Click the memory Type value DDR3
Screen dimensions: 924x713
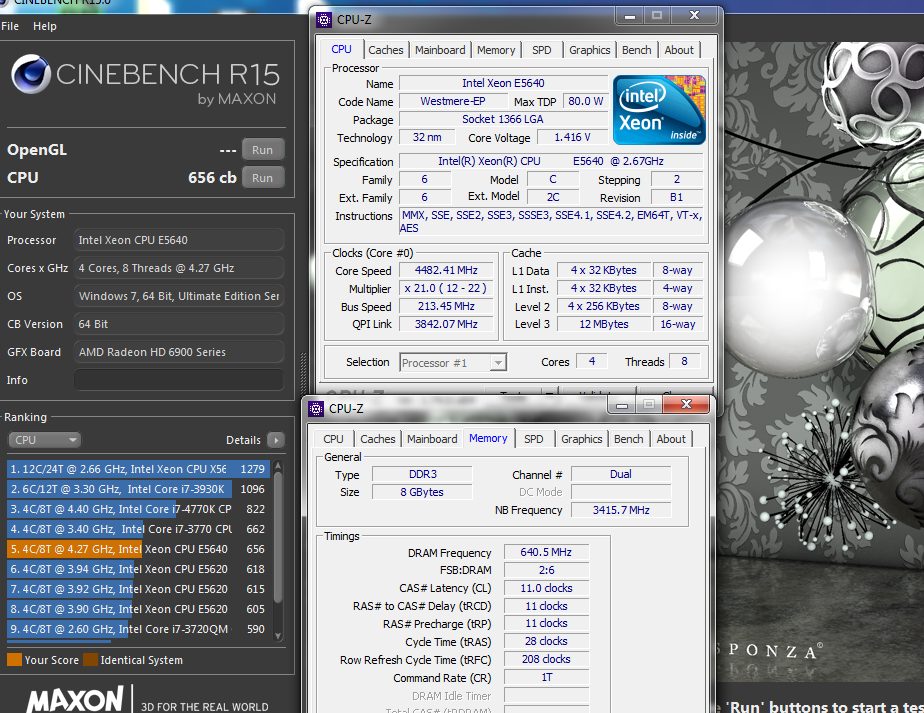tap(423, 474)
